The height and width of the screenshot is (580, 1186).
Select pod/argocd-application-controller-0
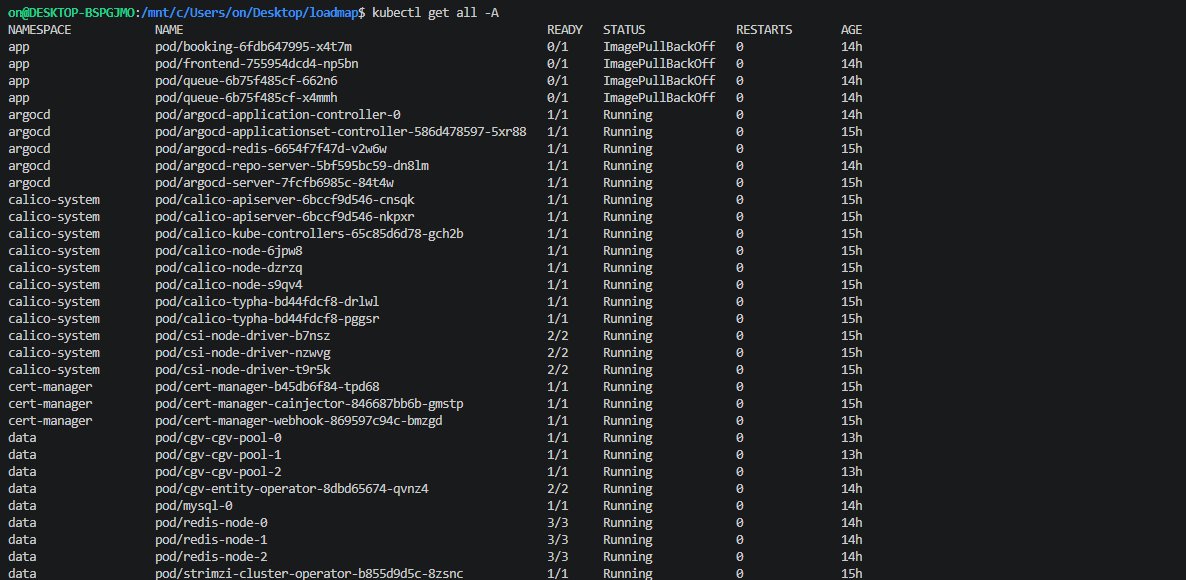tap(278, 115)
